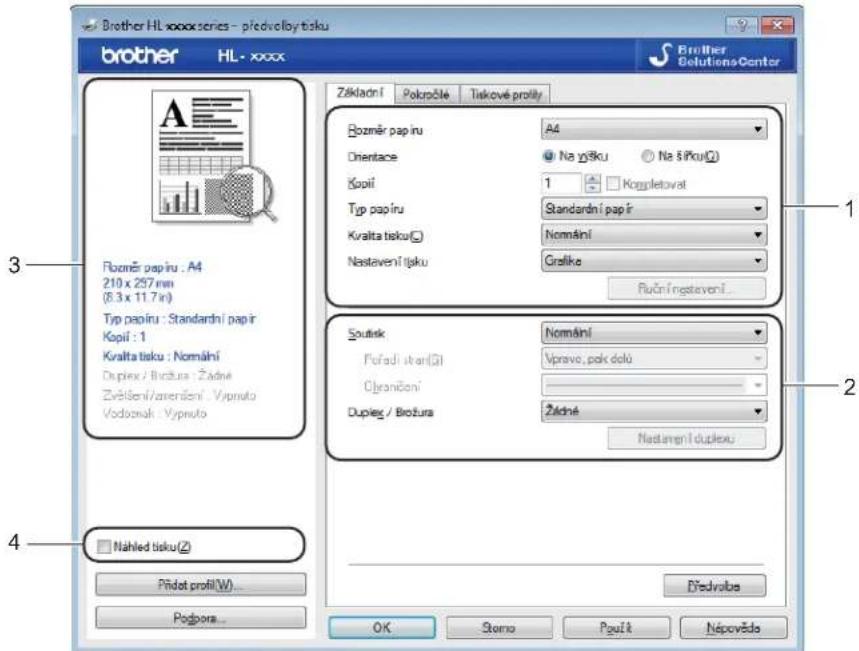Viewport: 859px width, 651px height.
Task: Click the "HL- xxxx" model label
Action: coord(251,56)
